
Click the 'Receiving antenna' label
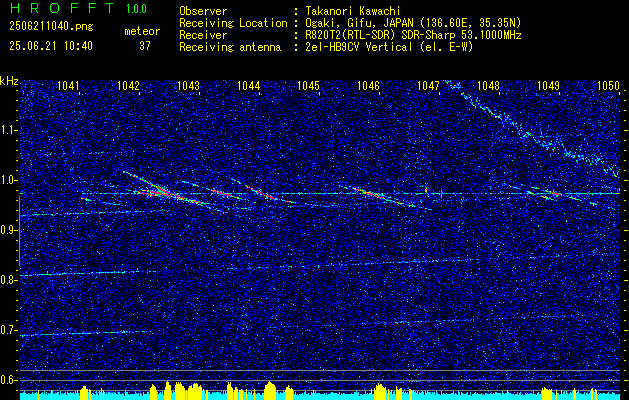pos(230,47)
